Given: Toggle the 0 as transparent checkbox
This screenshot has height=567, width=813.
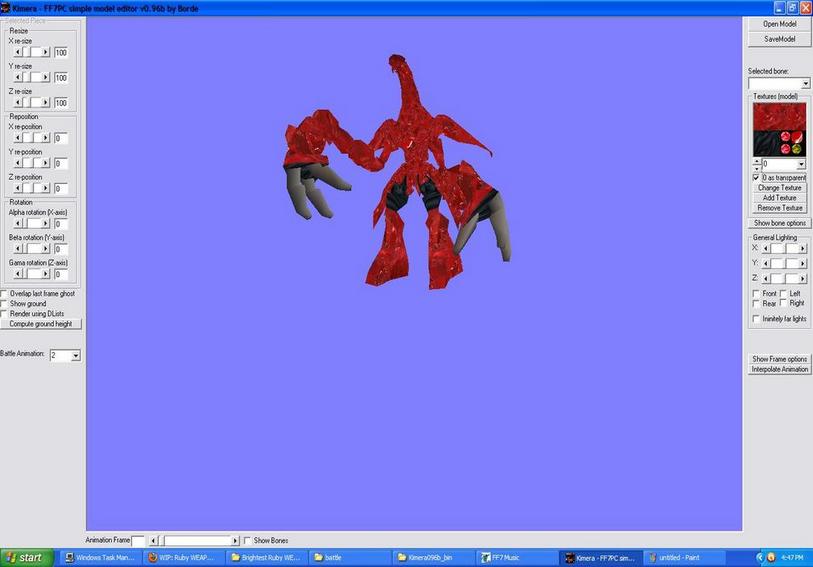Looking at the screenshot, I should coord(756,178).
